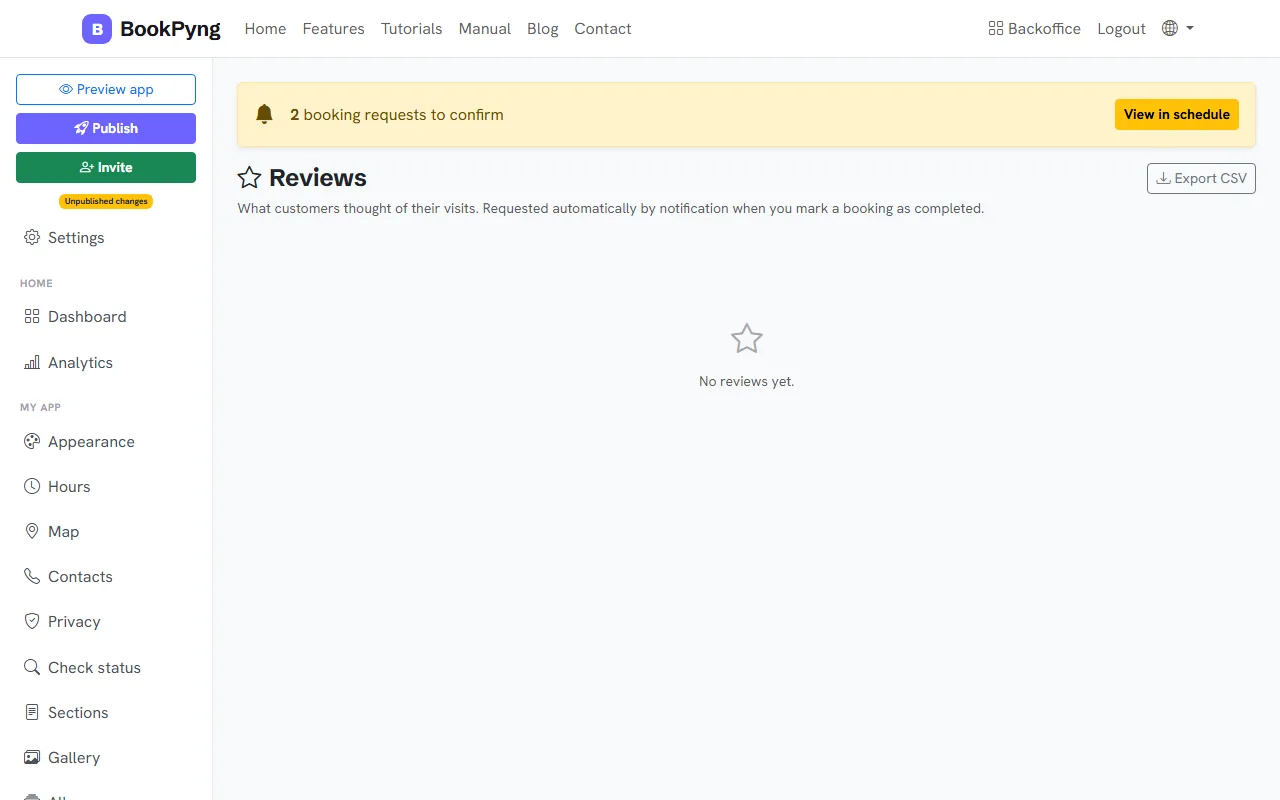
Task: Click the Appearance palette icon
Action: (x=32, y=441)
